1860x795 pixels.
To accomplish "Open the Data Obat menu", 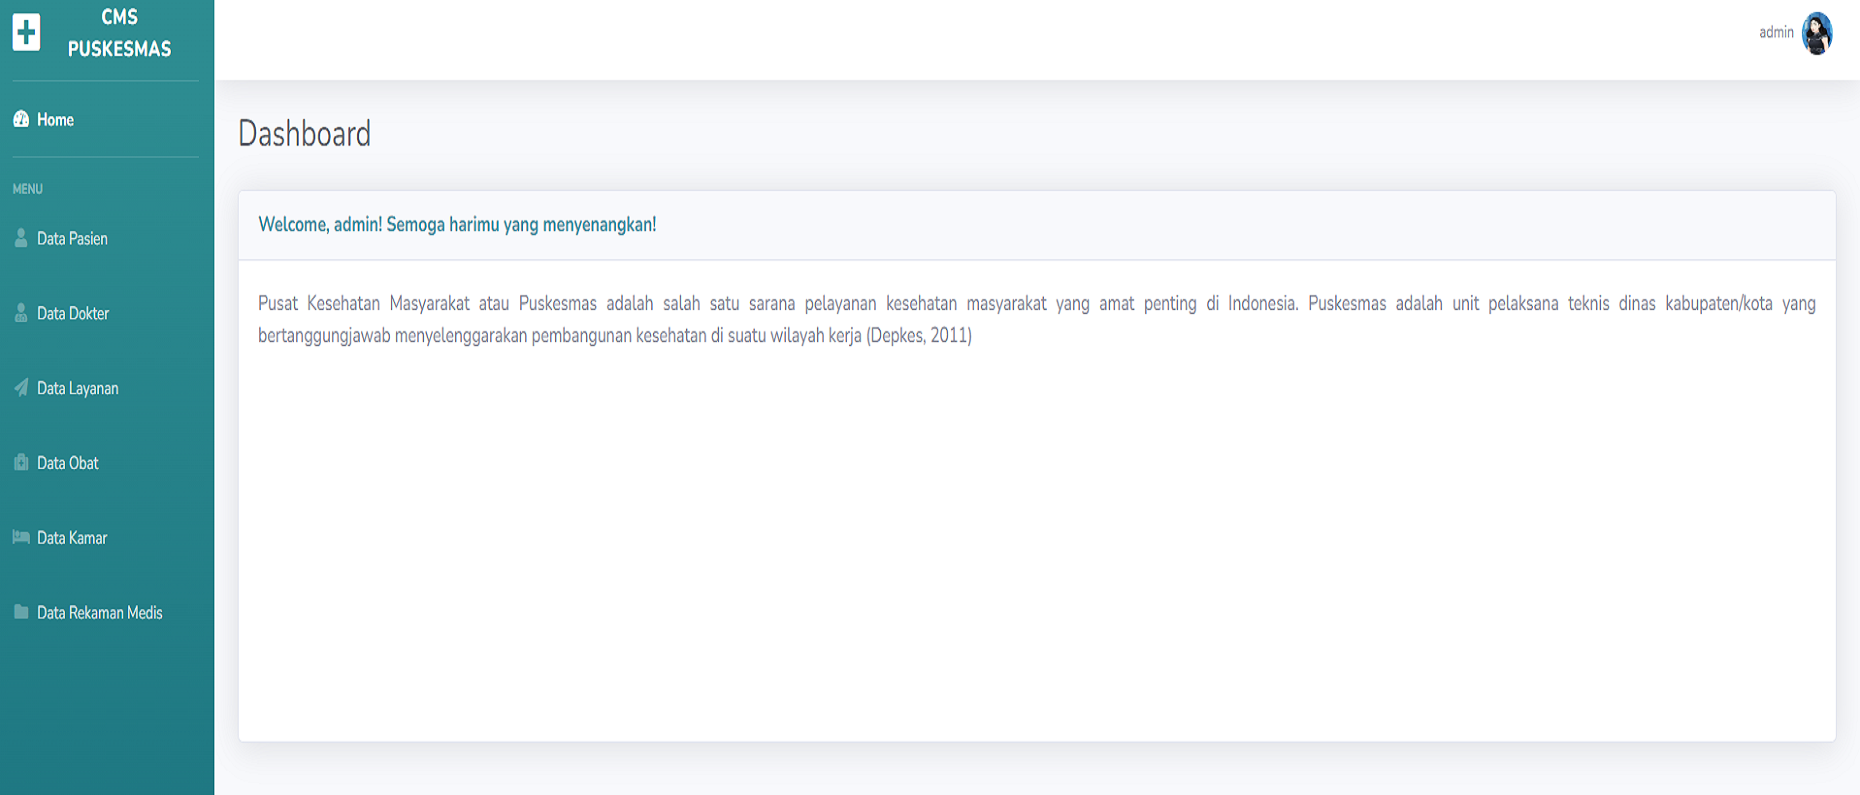I will pyautogui.click(x=68, y=463).
